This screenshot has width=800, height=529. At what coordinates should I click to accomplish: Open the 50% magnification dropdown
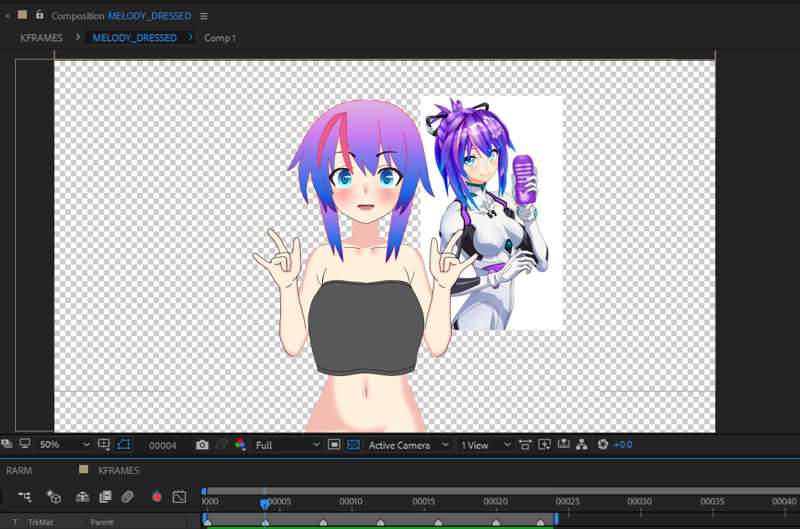click(x=64, y=445)
